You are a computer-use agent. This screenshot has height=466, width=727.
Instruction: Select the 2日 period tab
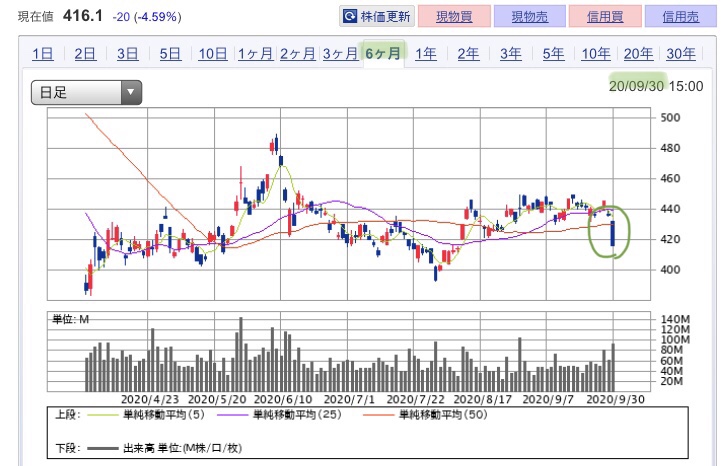tap(85, 54)
